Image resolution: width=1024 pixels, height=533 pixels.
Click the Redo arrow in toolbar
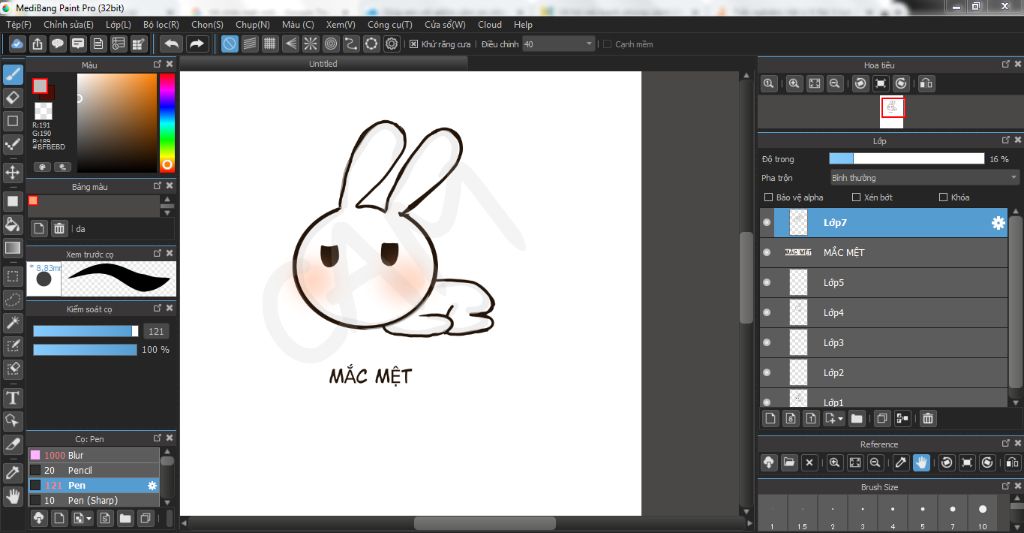coord(196,44)
